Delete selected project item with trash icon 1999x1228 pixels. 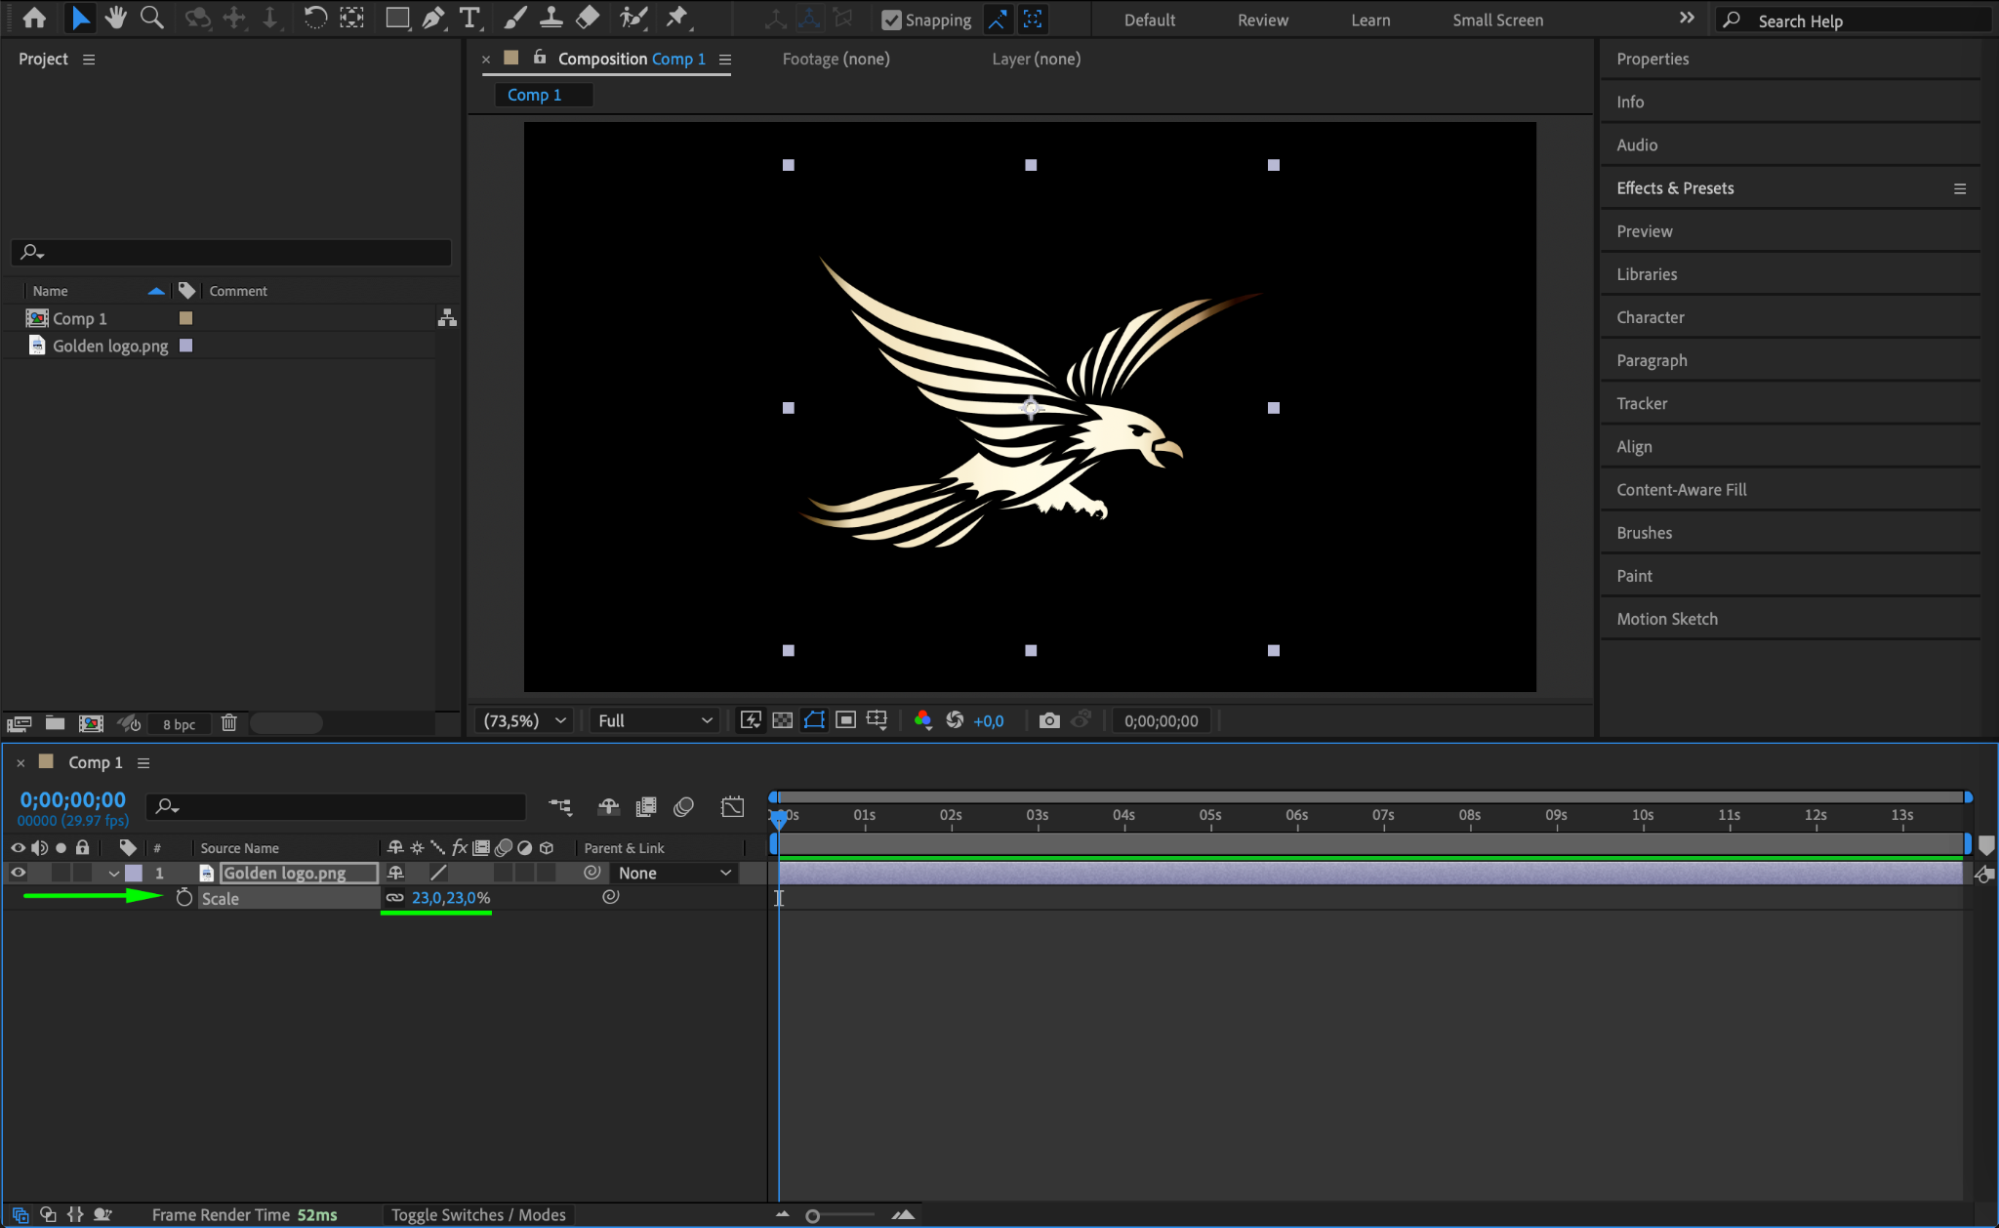229,723
